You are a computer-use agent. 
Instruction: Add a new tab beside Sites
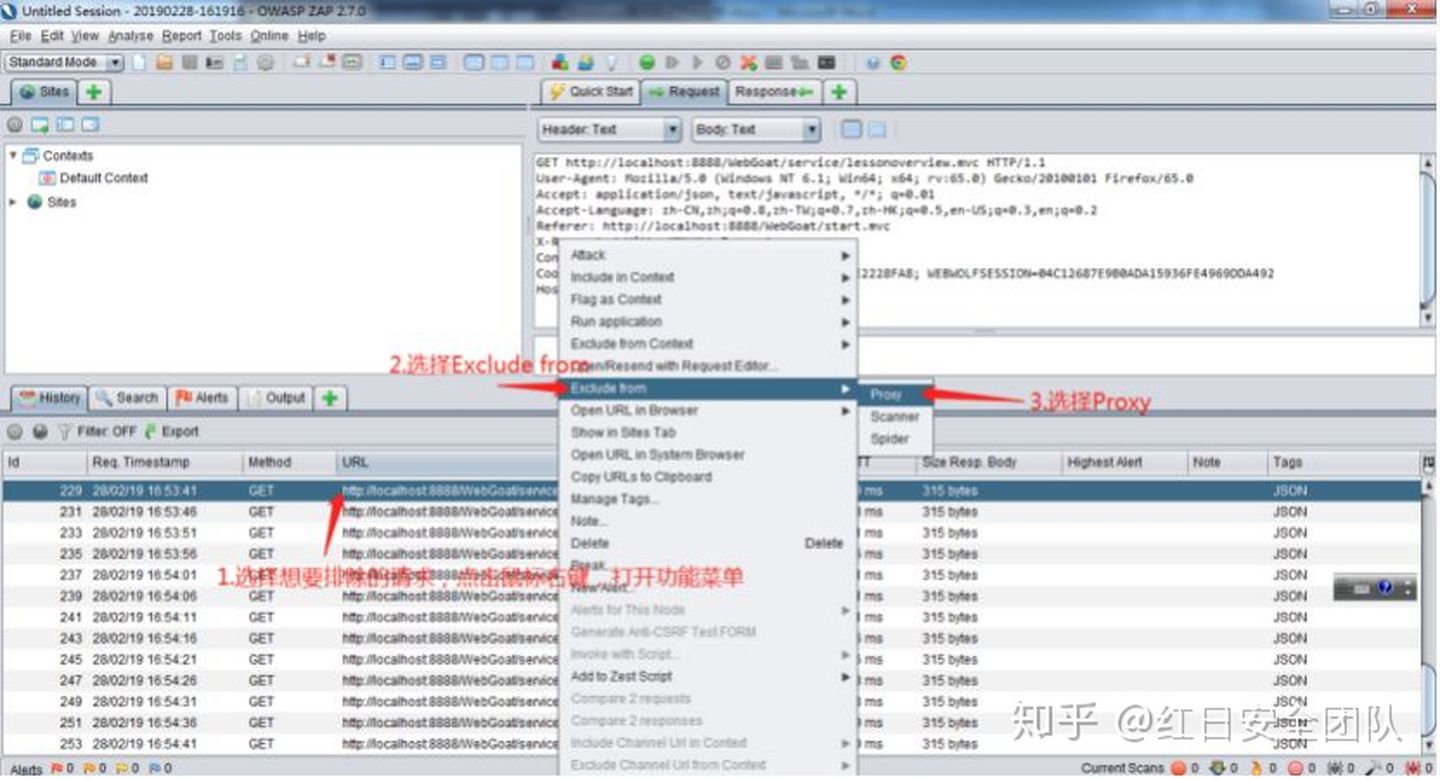coord(93,92)
